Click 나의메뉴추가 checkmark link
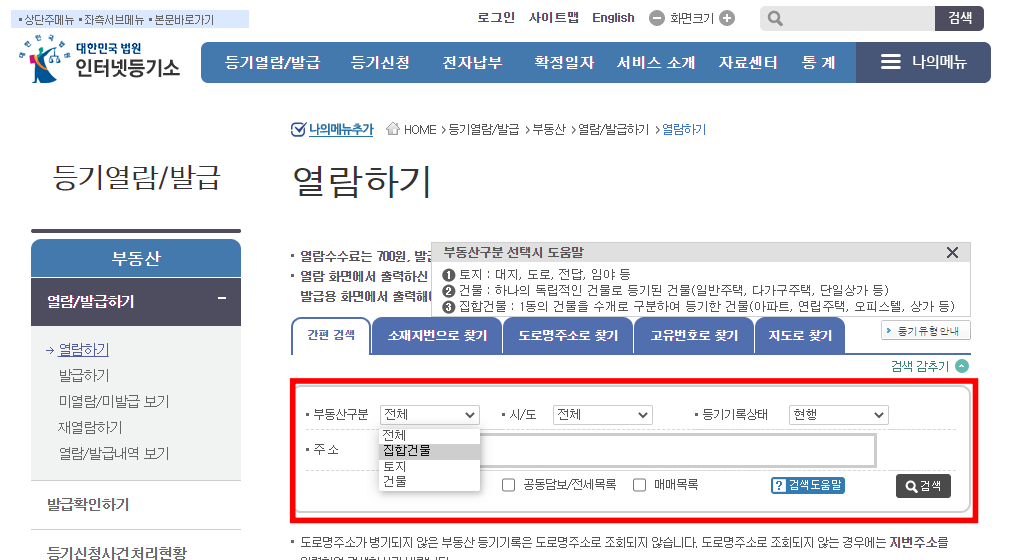 332,129
